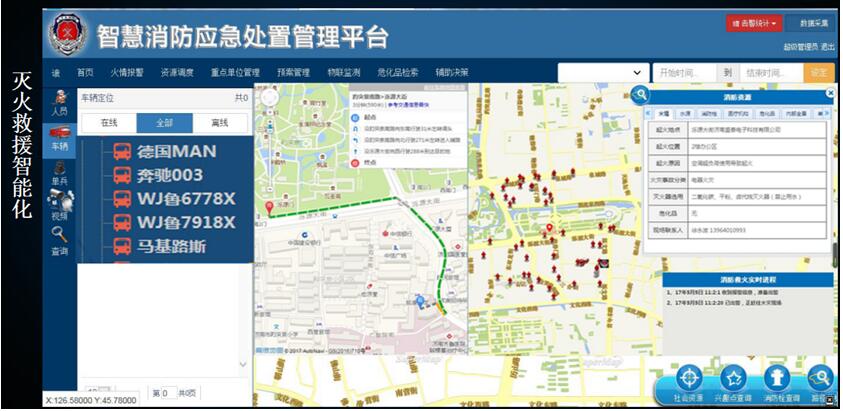Open the 火情报警 menu item
Image resolution: width=843 pixels, height=411 pixels.
coord(126,73)
